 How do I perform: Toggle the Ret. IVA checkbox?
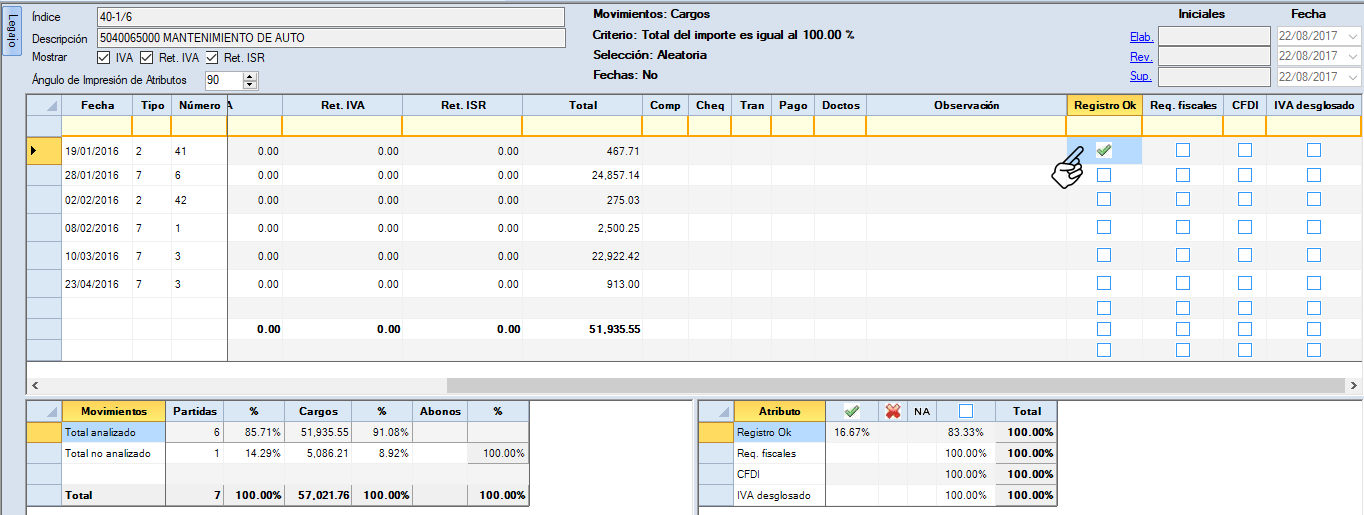tap(147, 58)
